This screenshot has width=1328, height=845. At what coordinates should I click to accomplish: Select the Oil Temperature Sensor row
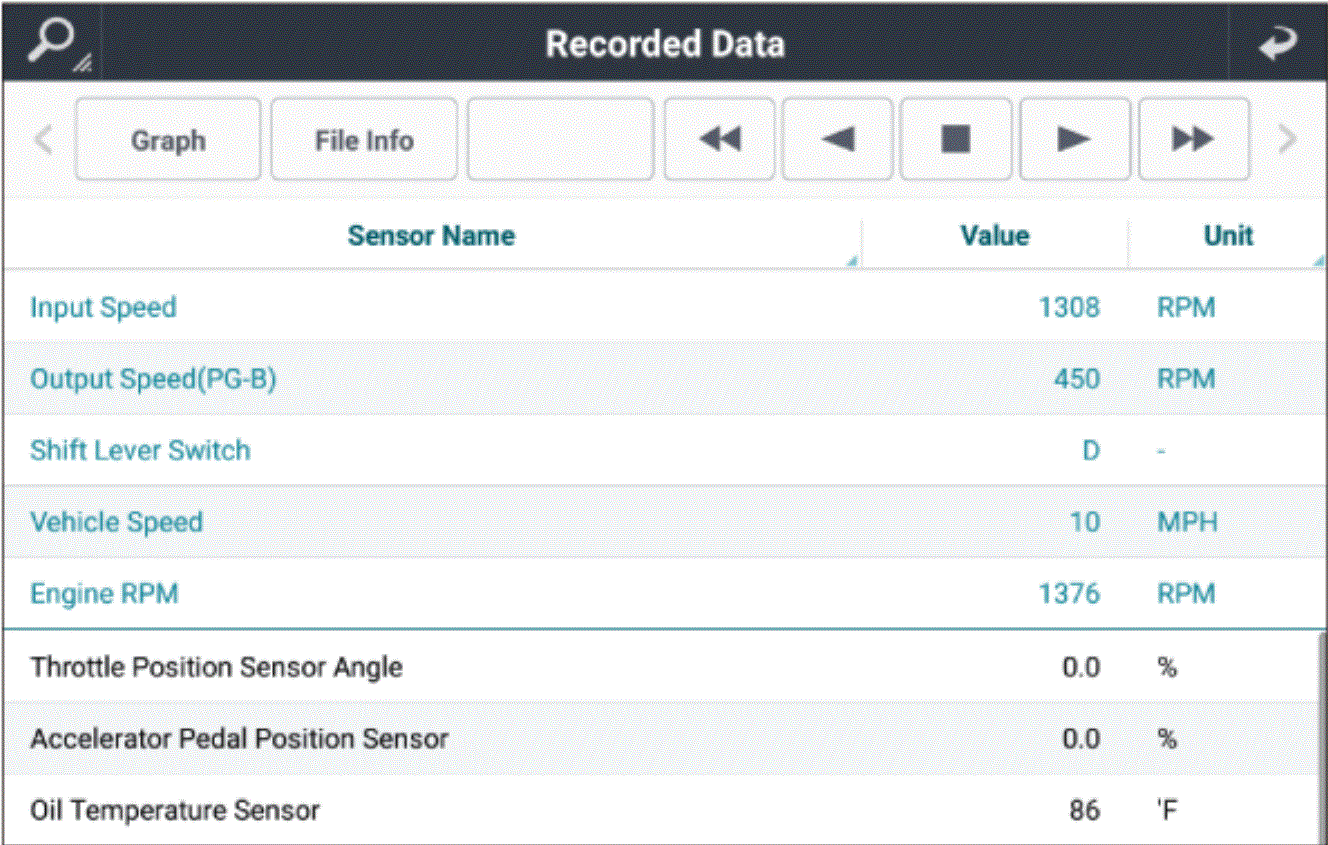(662, 810)
